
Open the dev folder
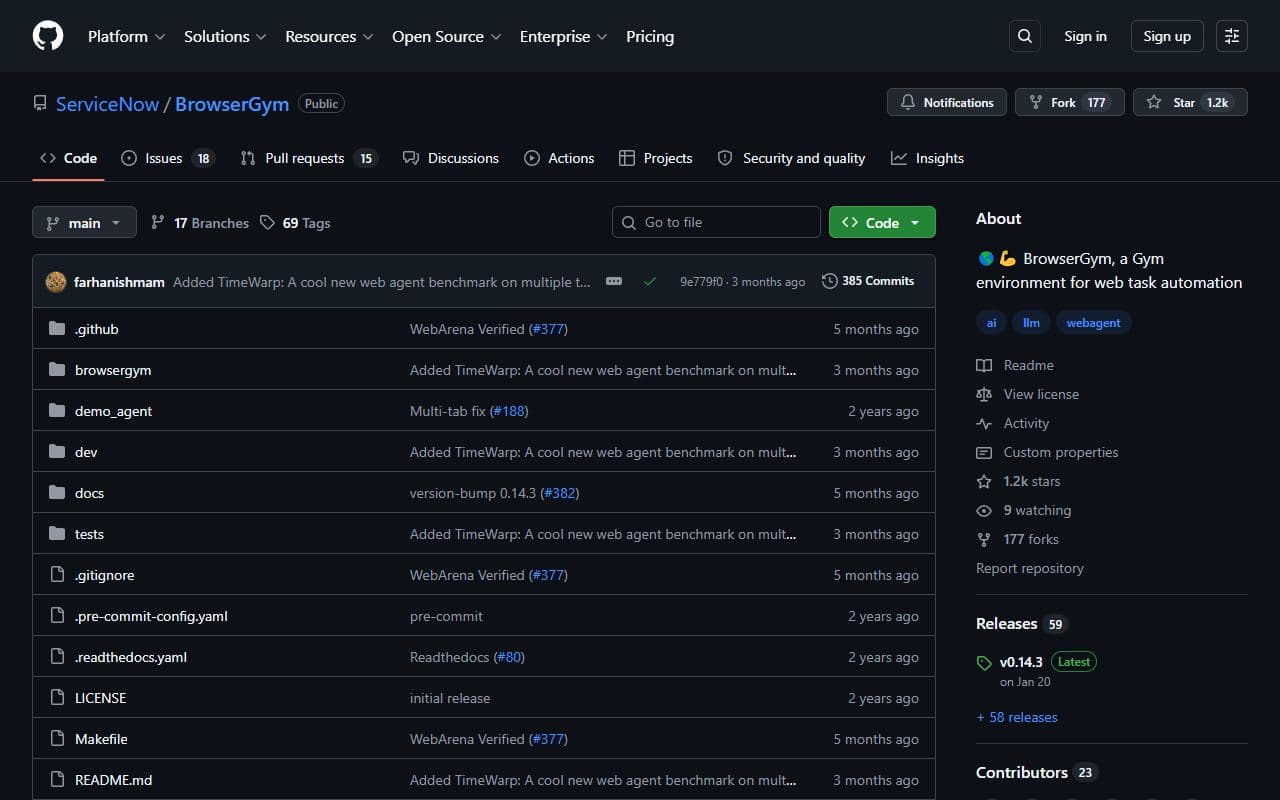86,452
